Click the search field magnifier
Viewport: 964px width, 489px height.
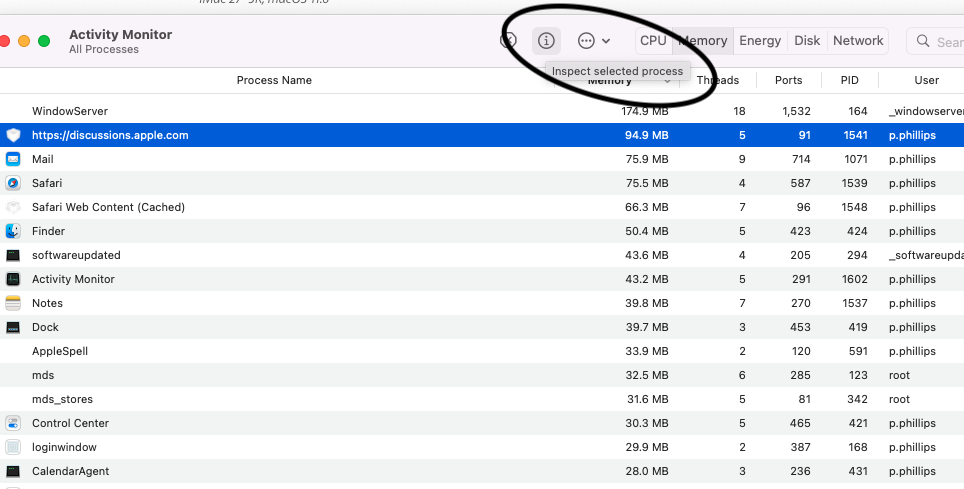pos(923,41)
